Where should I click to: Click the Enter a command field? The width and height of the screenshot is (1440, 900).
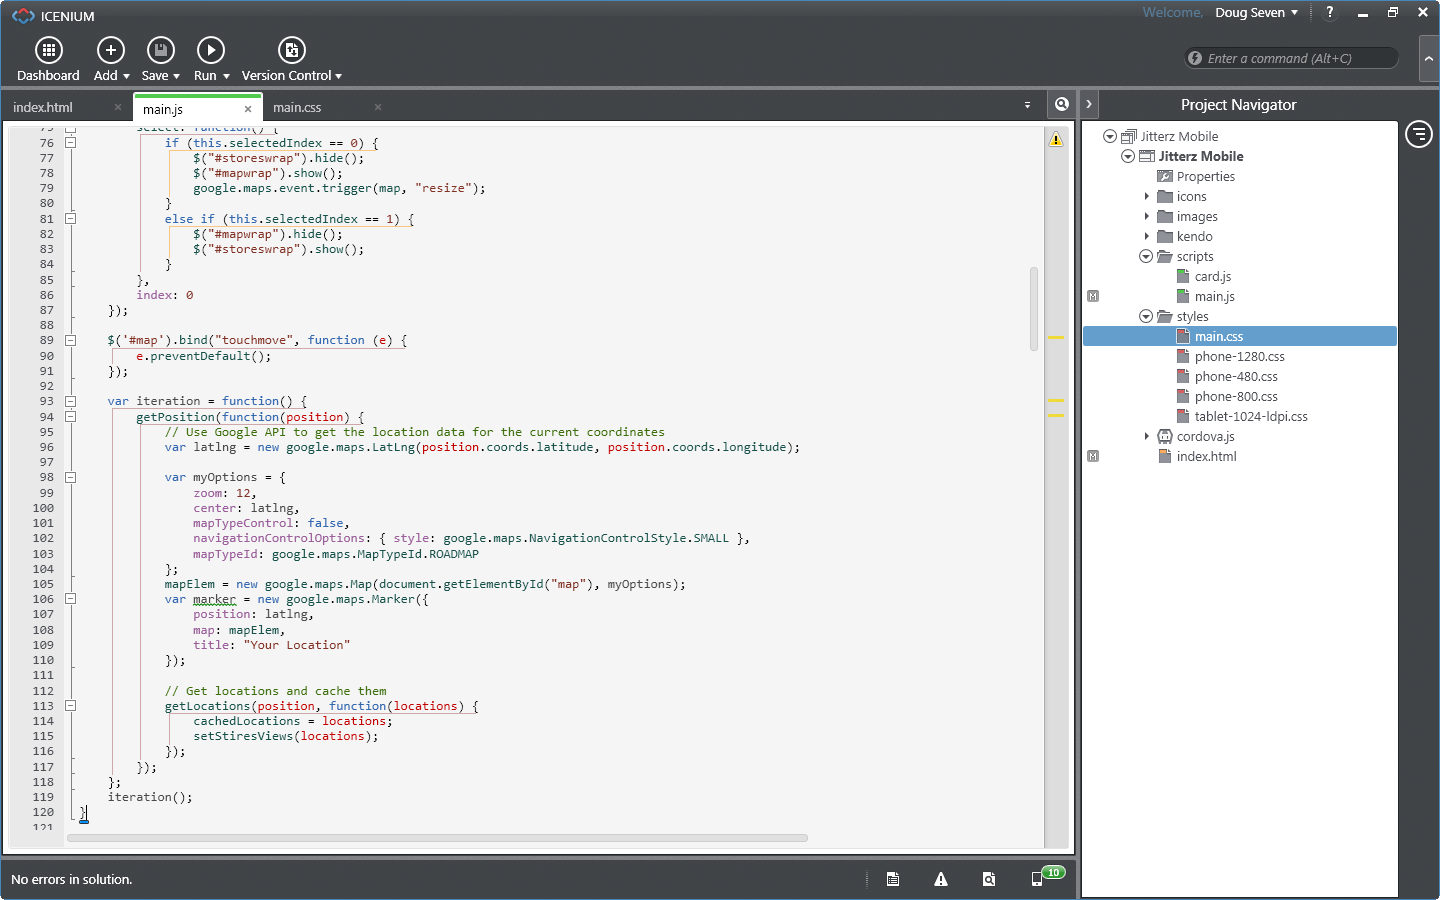click(1294, 58)
